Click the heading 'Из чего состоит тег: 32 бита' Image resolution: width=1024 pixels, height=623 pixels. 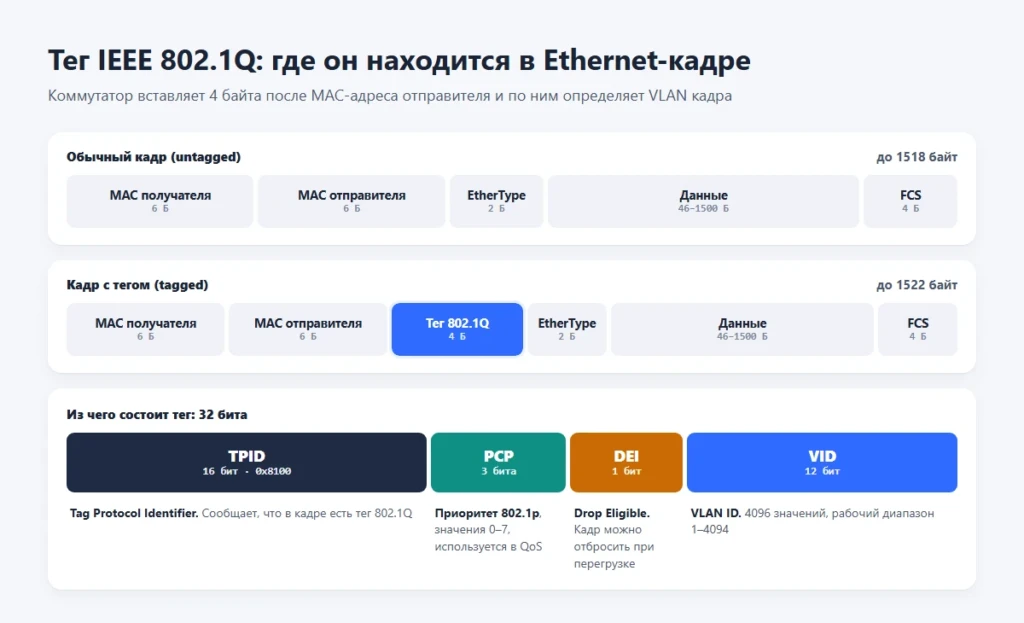pos(157,415)
